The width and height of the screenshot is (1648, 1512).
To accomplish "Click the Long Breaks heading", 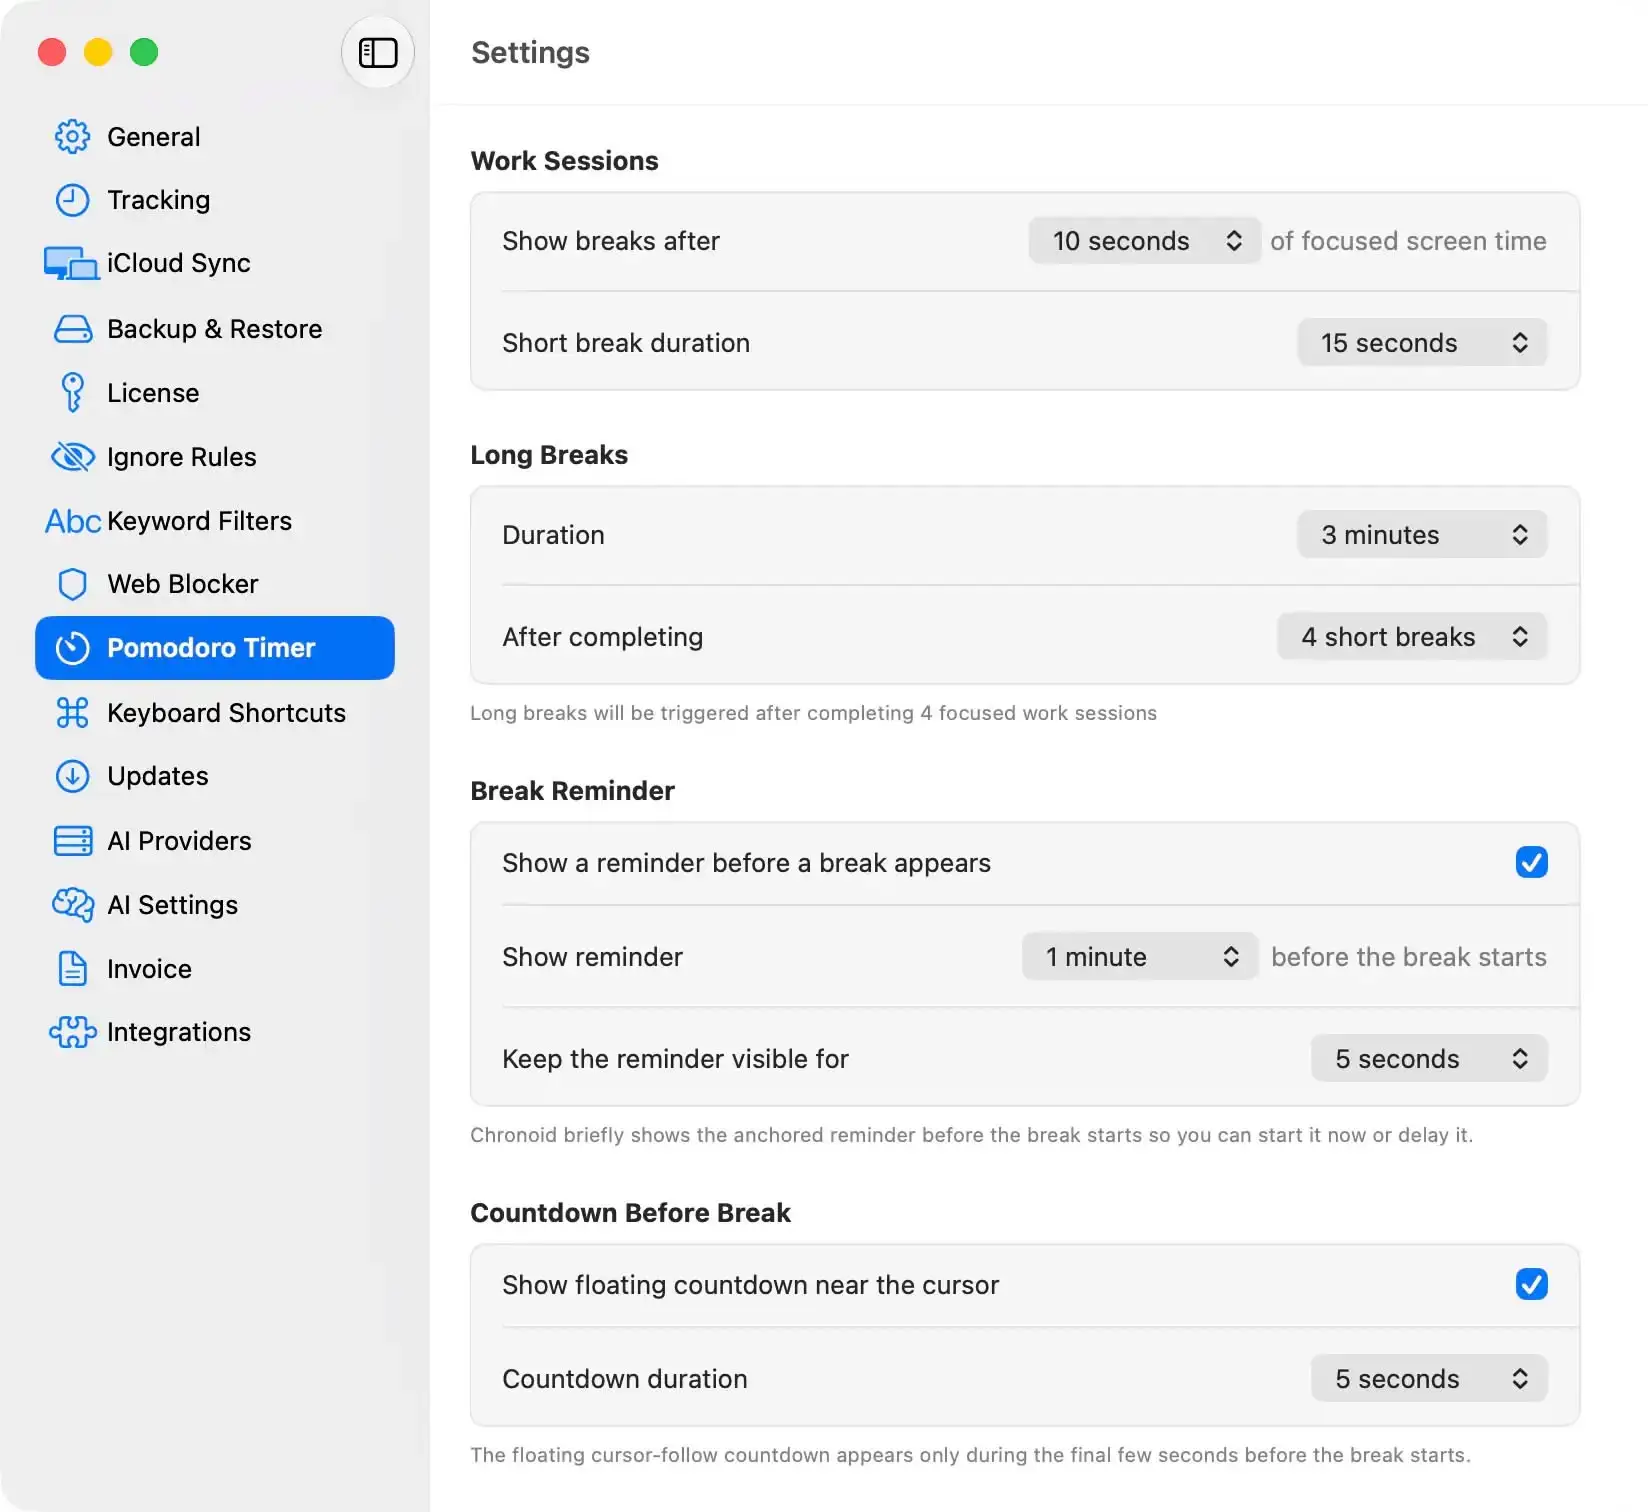I will [549, 455].
